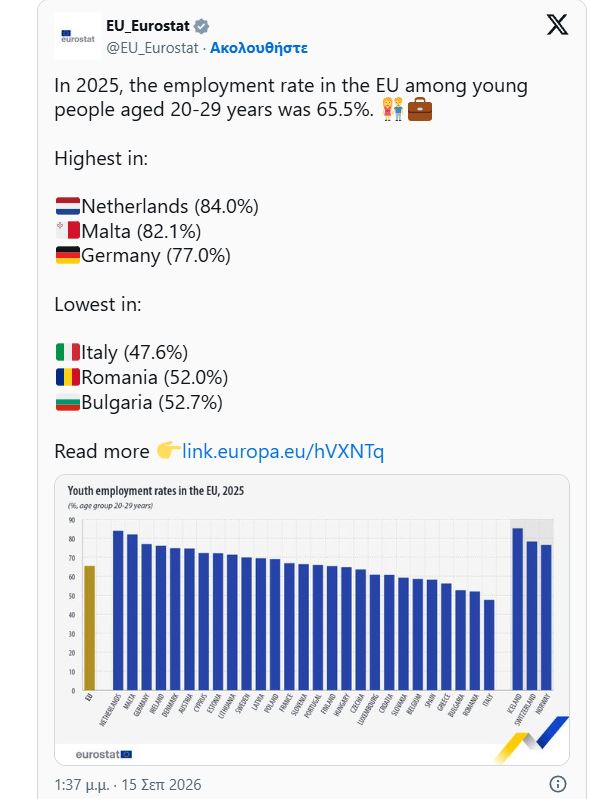
Task: Click the pointing hand emoji
Action: pos(168,451)
